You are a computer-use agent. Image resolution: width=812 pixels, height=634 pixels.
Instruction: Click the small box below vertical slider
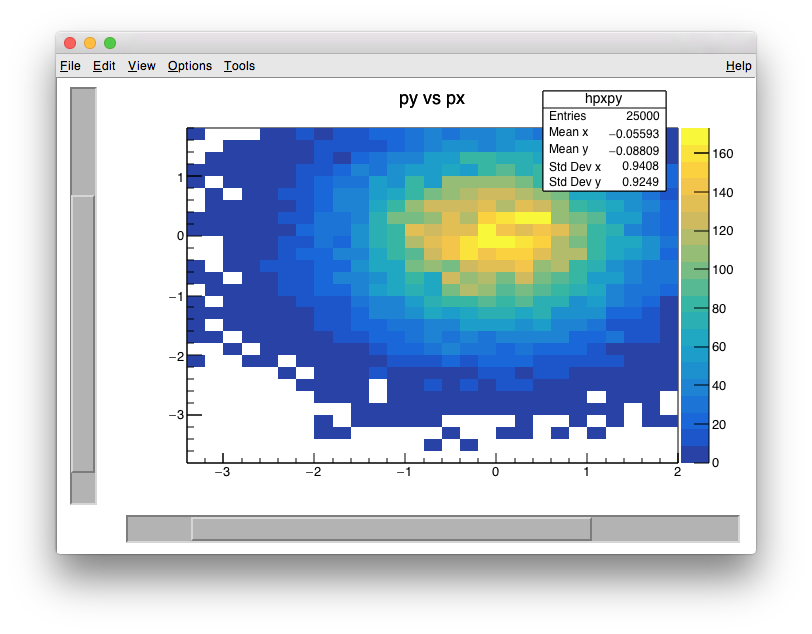coord(83,488)
